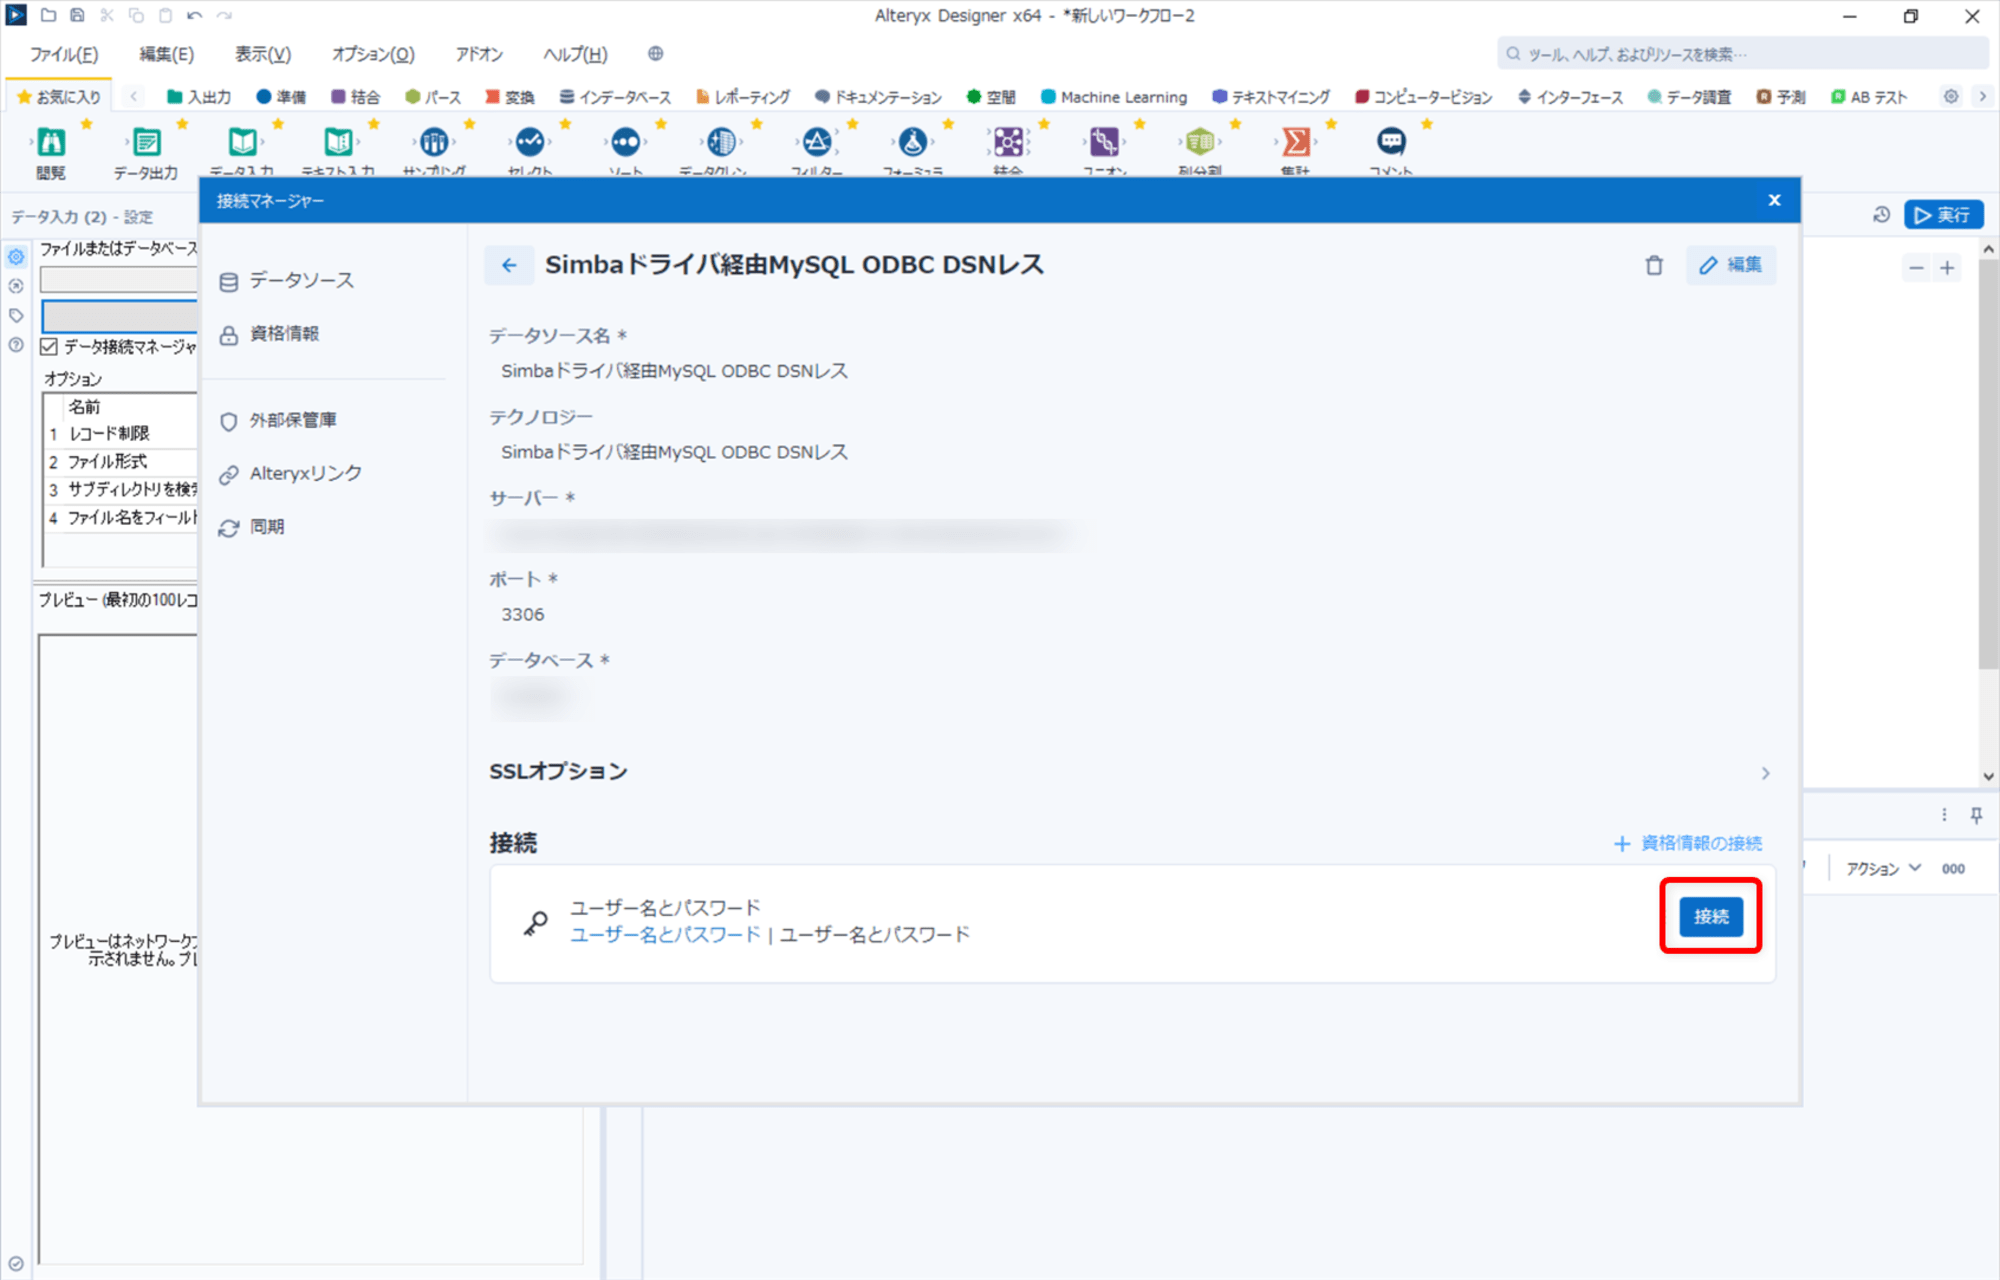This screenshot has width=2000, height=1280.
Task: Switch to the Machine Learning palette tab
Action: click(x=1114, y=97)
